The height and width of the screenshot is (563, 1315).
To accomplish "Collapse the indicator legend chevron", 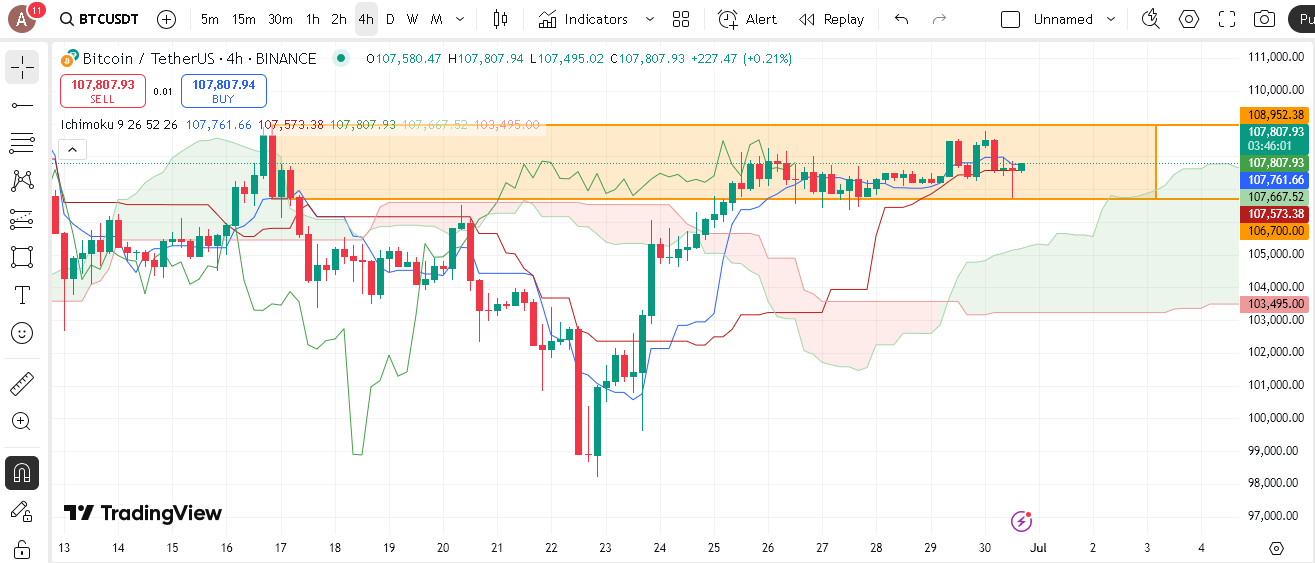I will [72, 150].
